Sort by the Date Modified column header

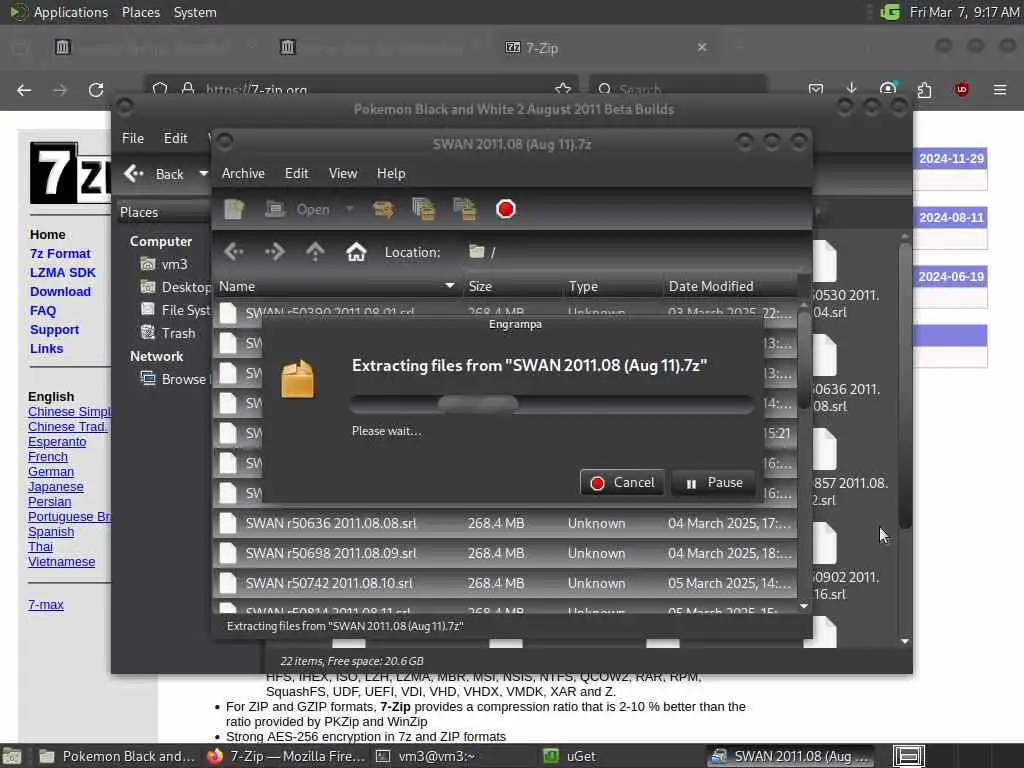730,286
